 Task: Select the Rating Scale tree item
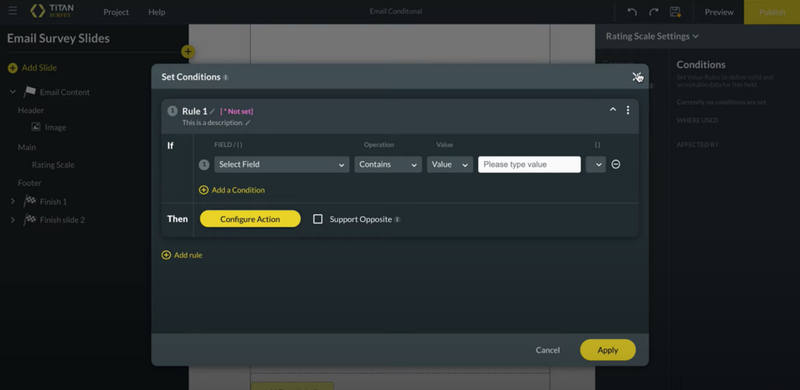[53, 165]
